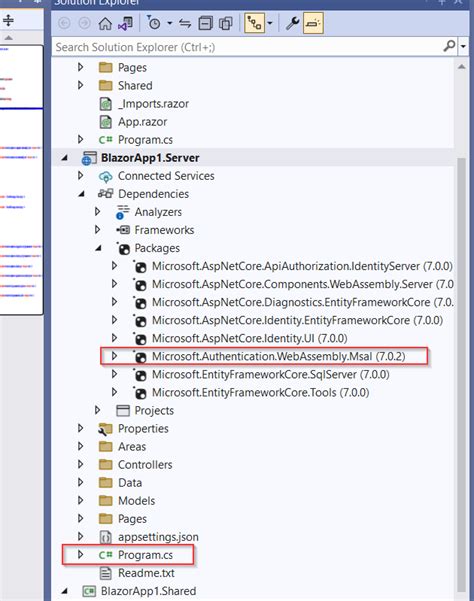Click the Collapse All toolbar icon
This screenshot has height=601, width=474.
pyautogui.click(x=205, y=24)
